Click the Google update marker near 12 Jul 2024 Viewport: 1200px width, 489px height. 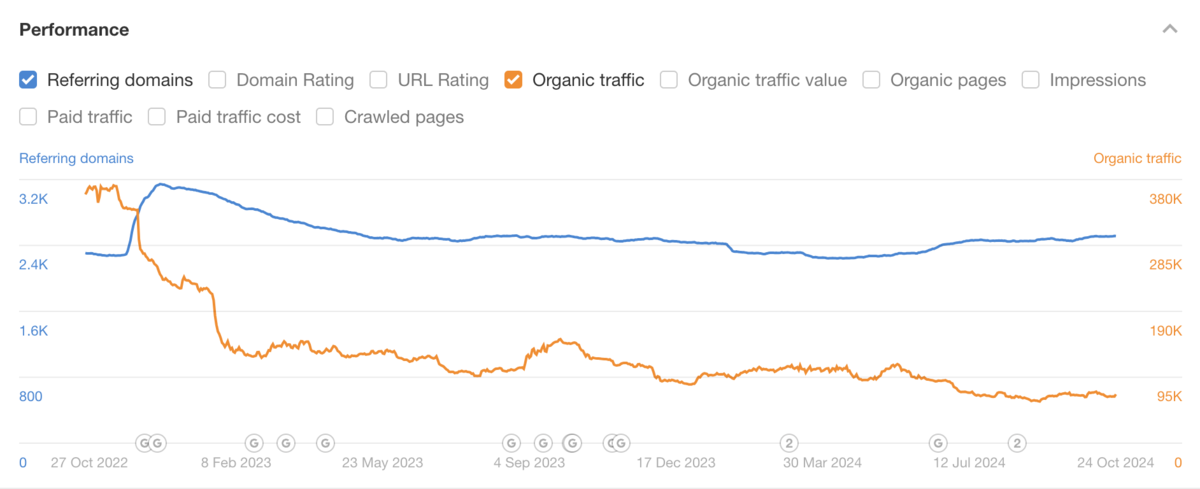point(938,442)
